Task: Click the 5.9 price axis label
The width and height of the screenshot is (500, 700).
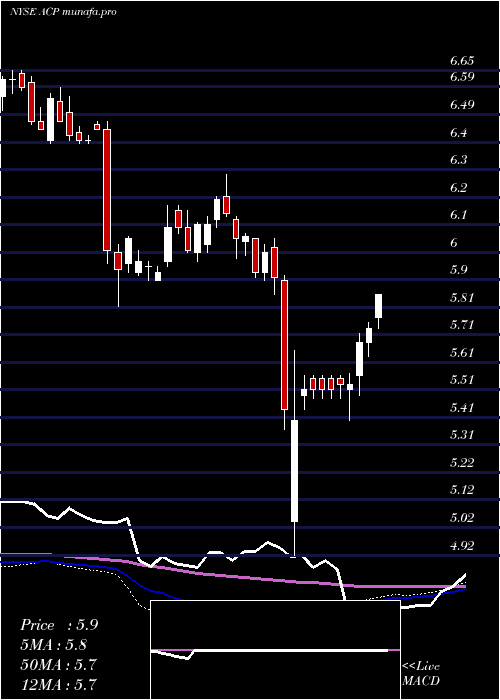Action: point(458,270)
